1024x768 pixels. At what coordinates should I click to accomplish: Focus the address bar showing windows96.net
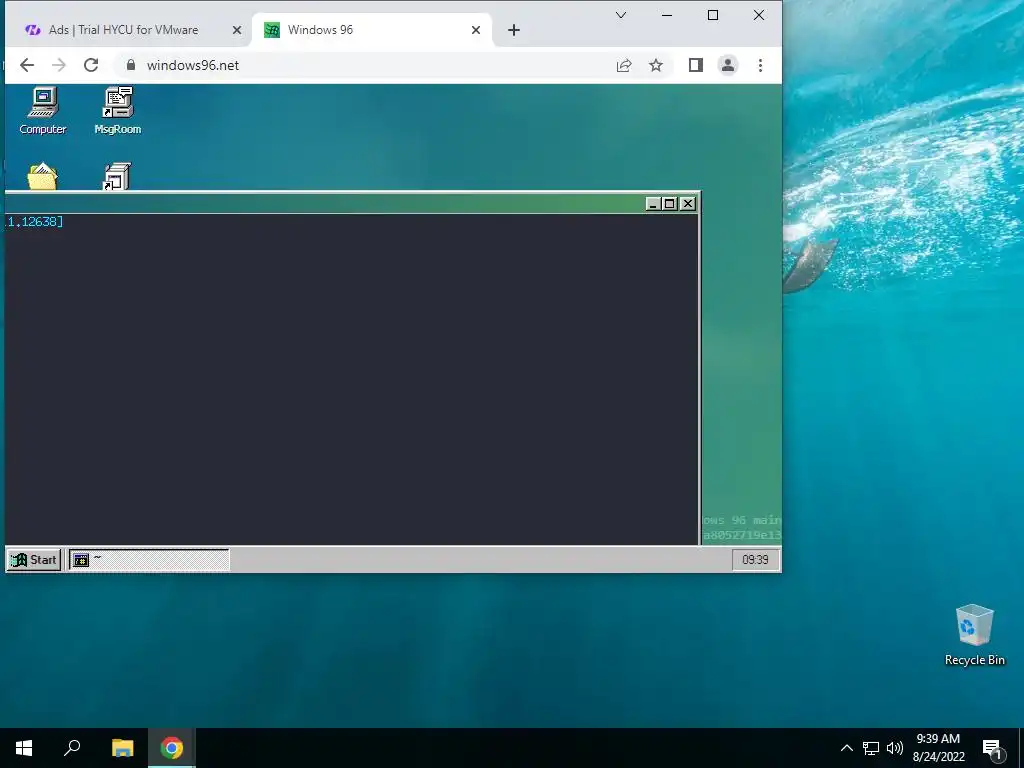coord(366,65)
